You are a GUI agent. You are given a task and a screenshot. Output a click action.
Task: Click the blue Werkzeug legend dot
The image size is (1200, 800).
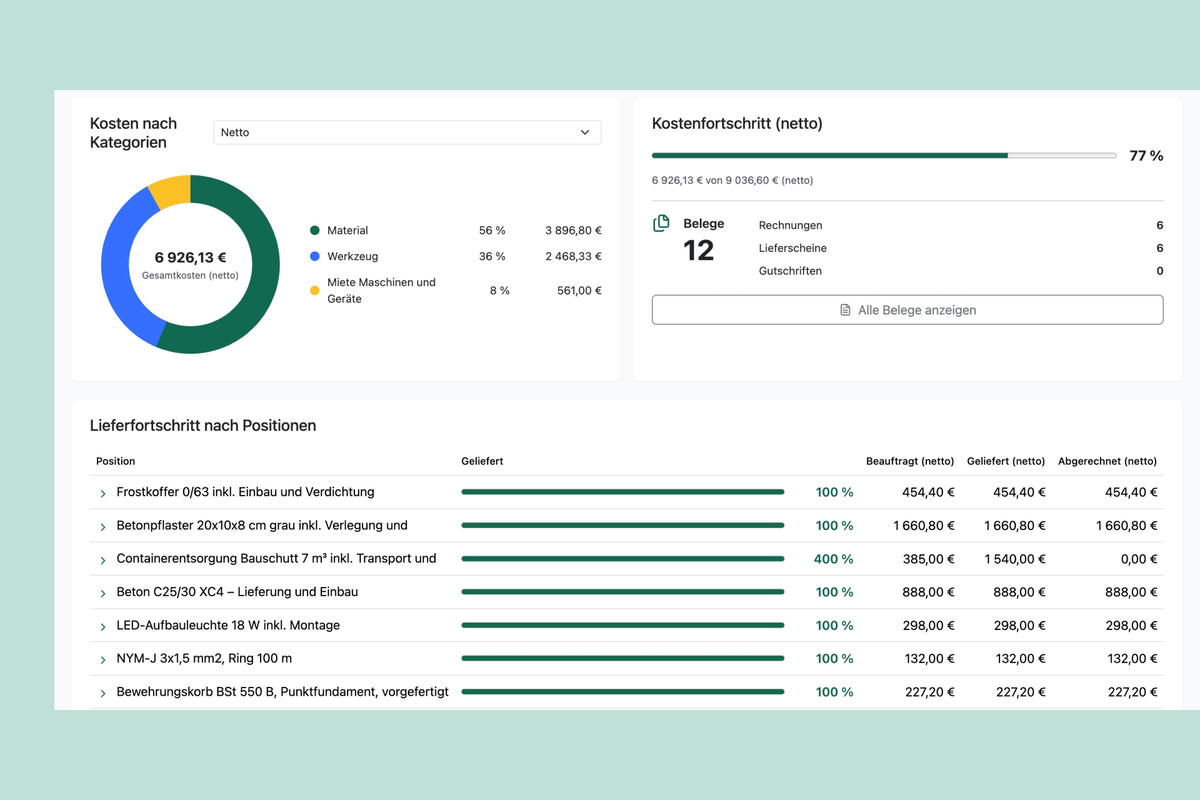(x=315, y=256)
